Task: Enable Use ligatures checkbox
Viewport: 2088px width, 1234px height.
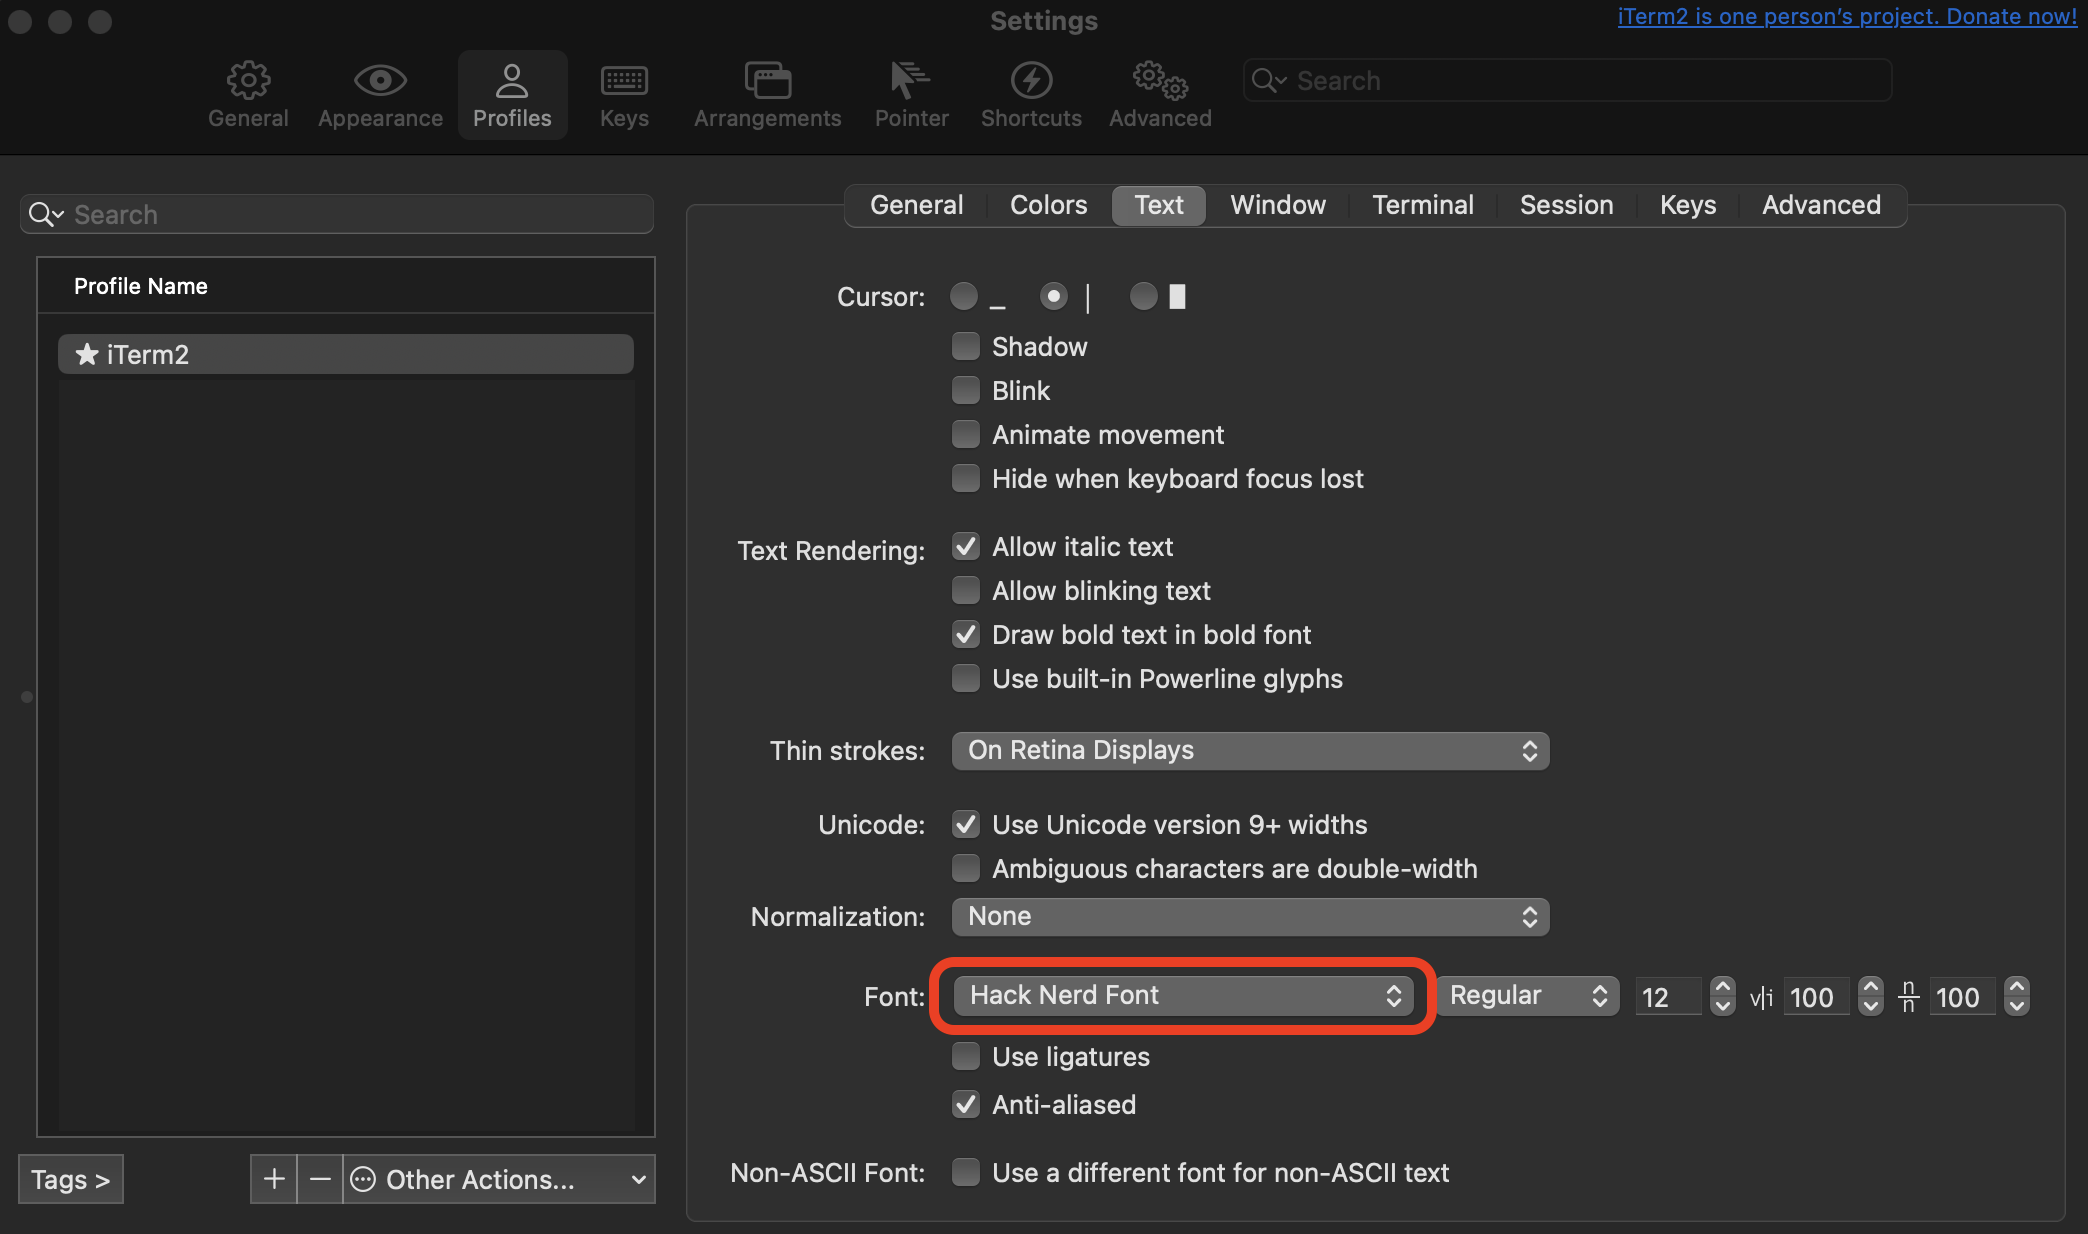Action: pos(966,1057)
